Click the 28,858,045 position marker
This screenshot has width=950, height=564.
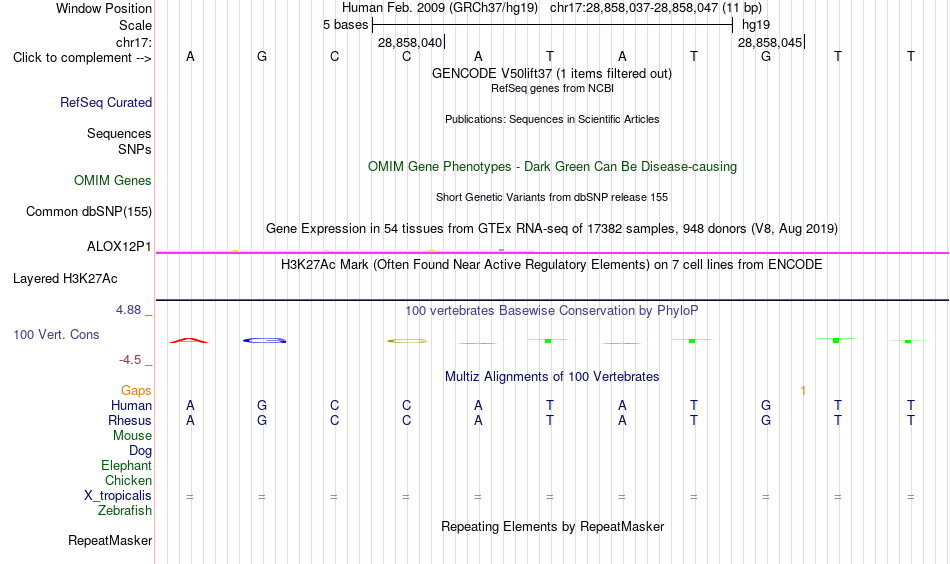(770, 42)
